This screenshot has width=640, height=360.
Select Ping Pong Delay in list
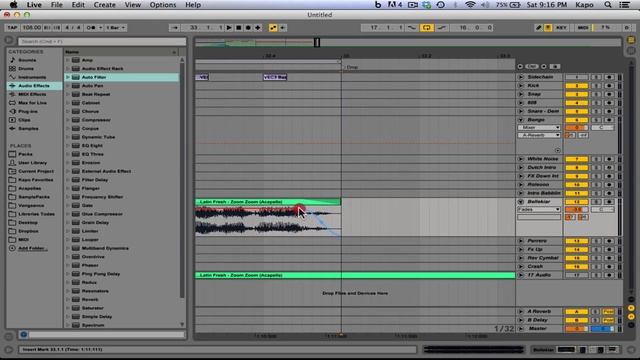click(x=101, y=274)
